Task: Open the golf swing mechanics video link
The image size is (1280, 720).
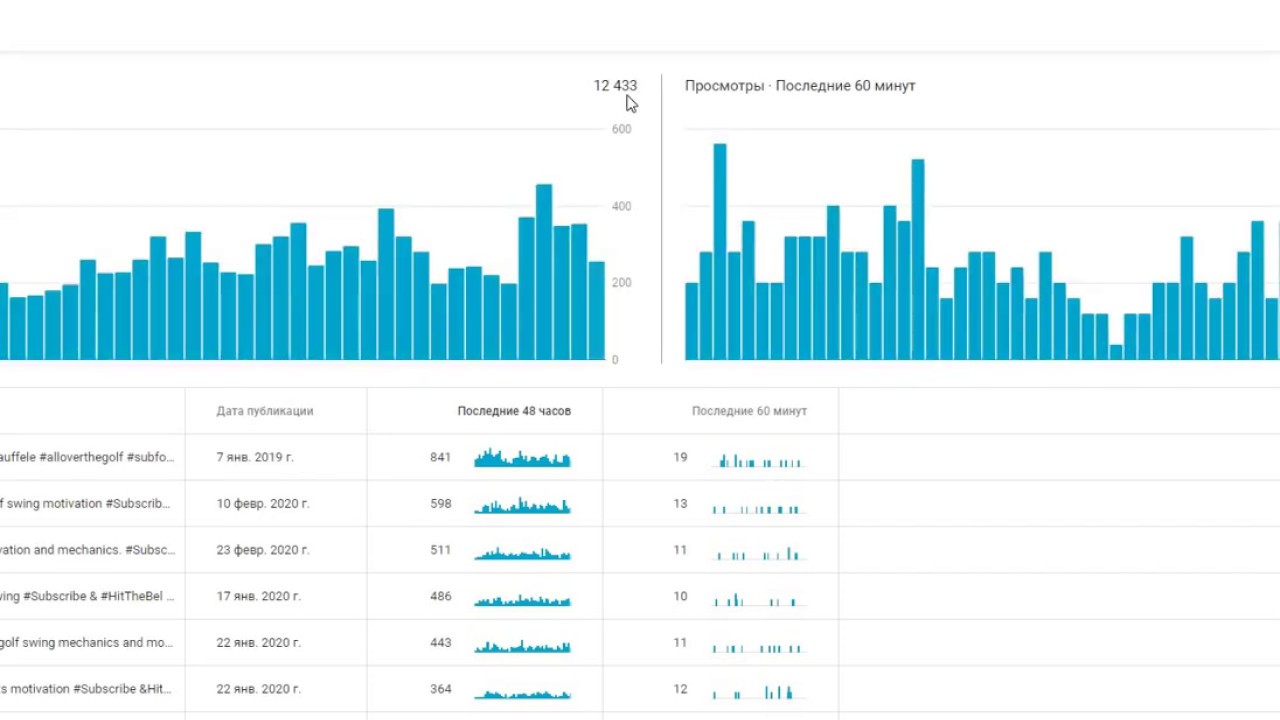Action: click(88, 643)
